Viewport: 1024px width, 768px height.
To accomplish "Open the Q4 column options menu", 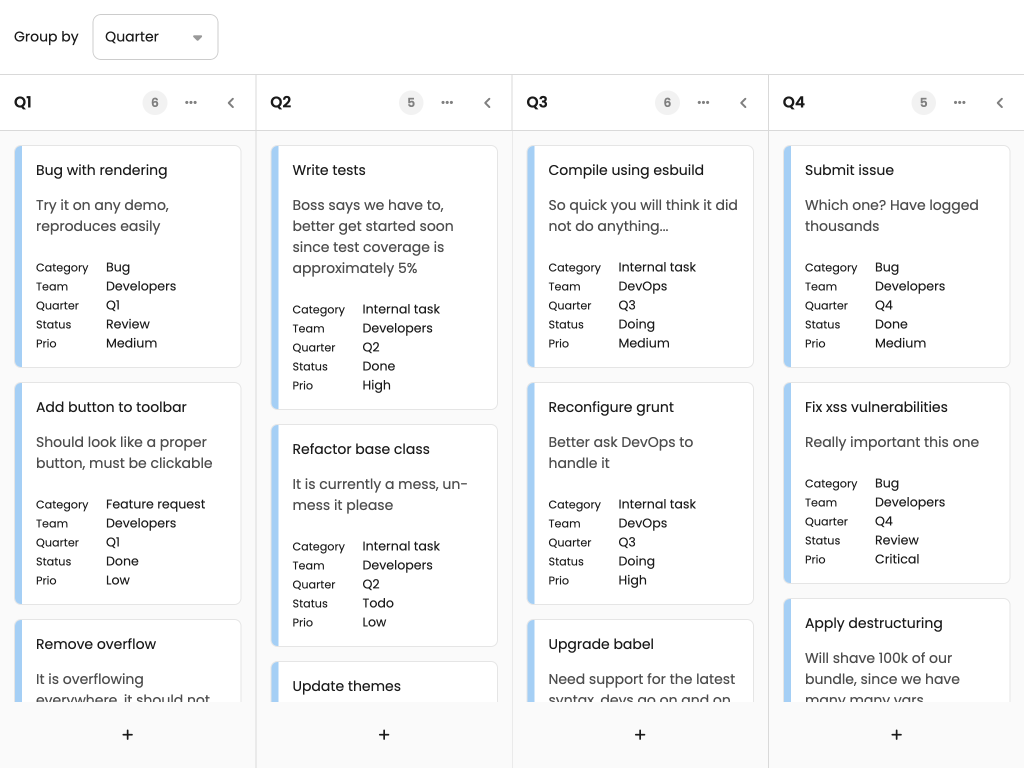I will (959, 102).
